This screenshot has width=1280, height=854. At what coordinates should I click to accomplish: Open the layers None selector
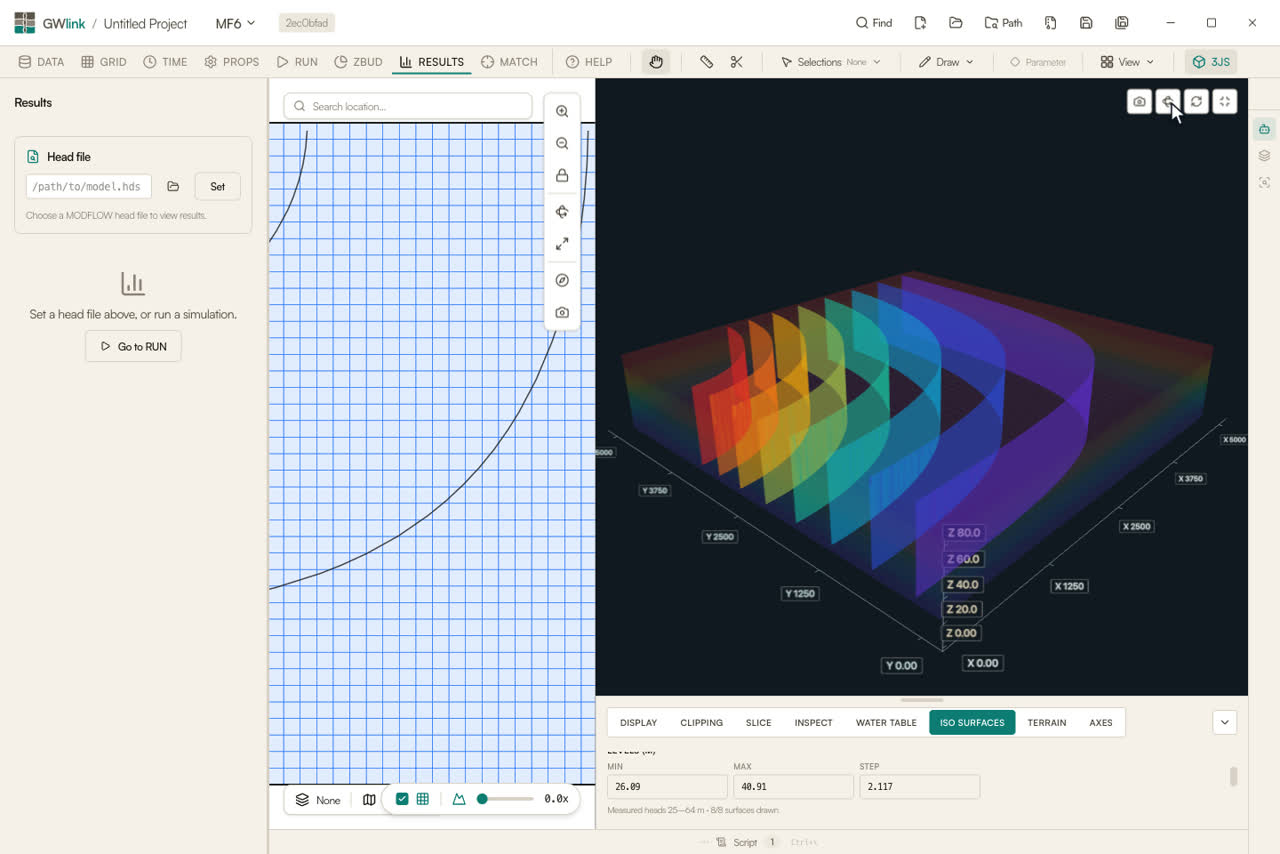318,800
